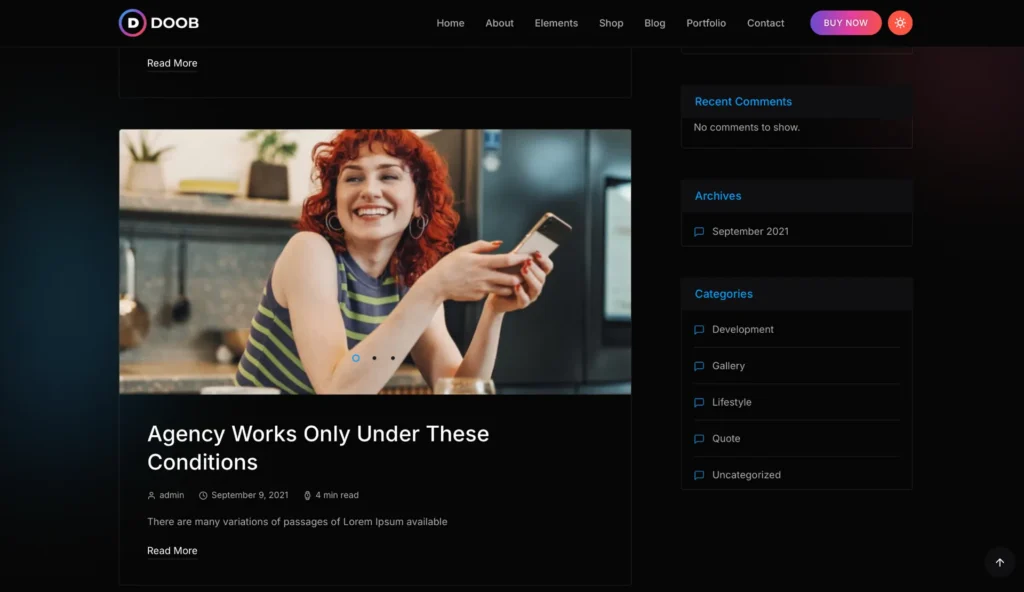This screenshot has width=1024, height=592.
Task: Select the second slider dot on image
Action: pos(374,358)
